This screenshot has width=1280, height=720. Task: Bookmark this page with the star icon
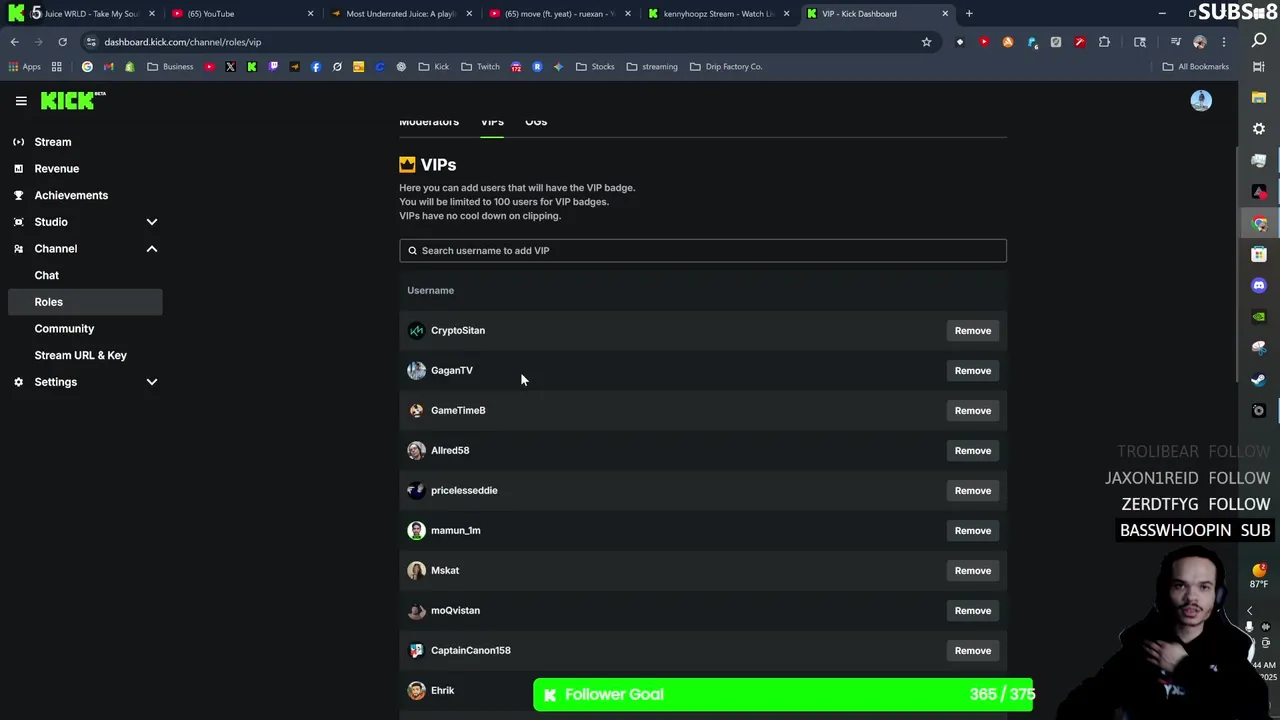926,42
